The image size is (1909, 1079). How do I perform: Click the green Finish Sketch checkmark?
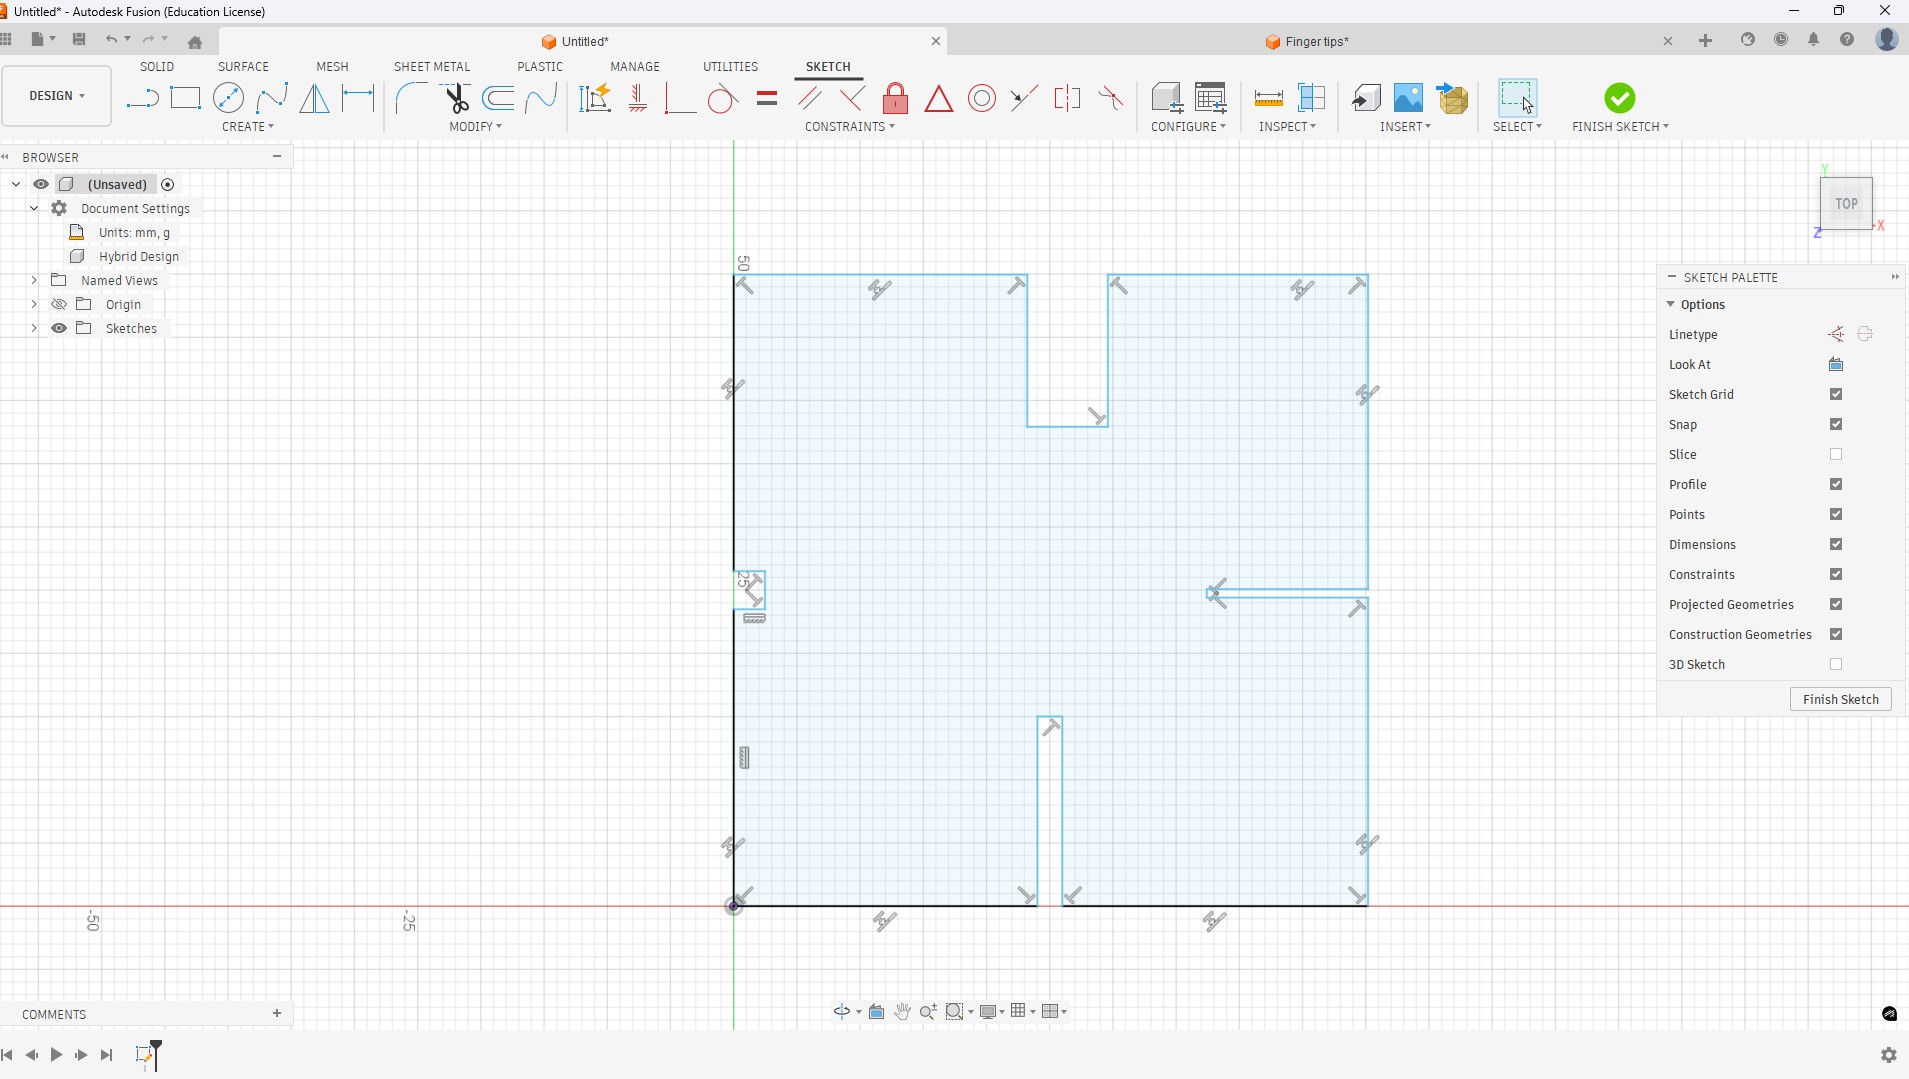tap(1620, 98)
